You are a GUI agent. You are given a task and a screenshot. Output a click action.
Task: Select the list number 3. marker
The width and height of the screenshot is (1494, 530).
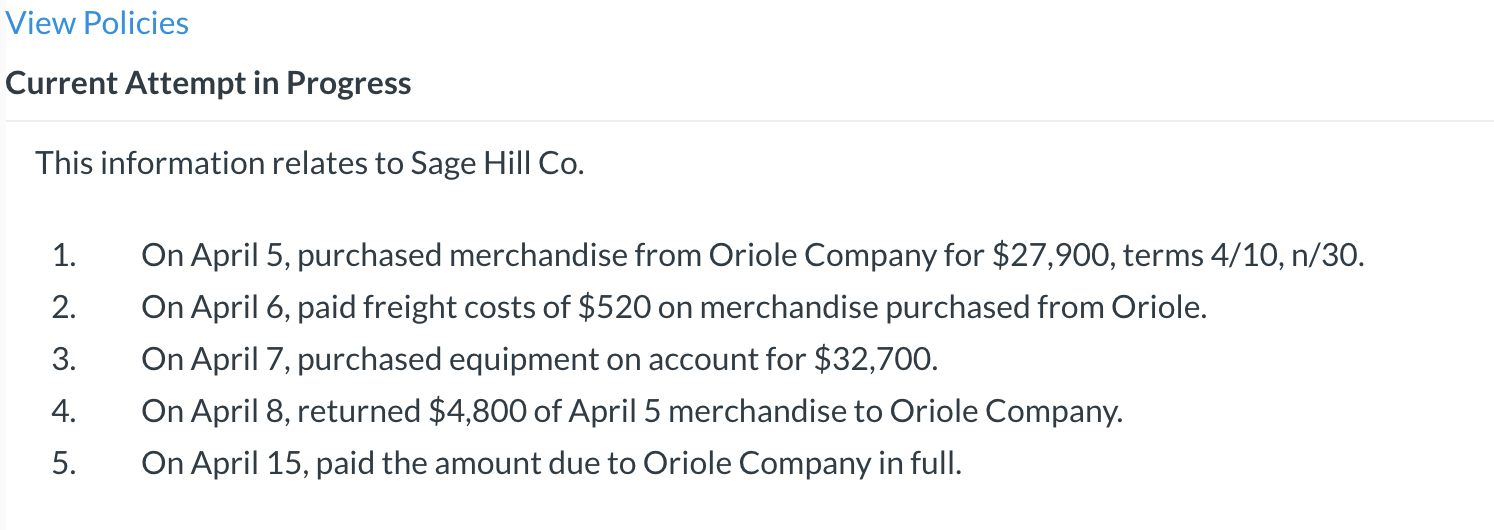point(64,359)
